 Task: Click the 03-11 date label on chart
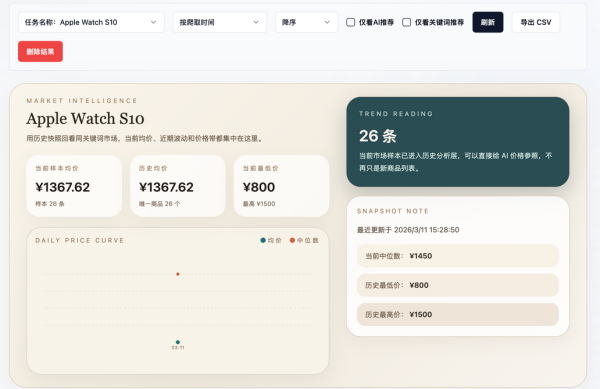[x=178, y=348]
